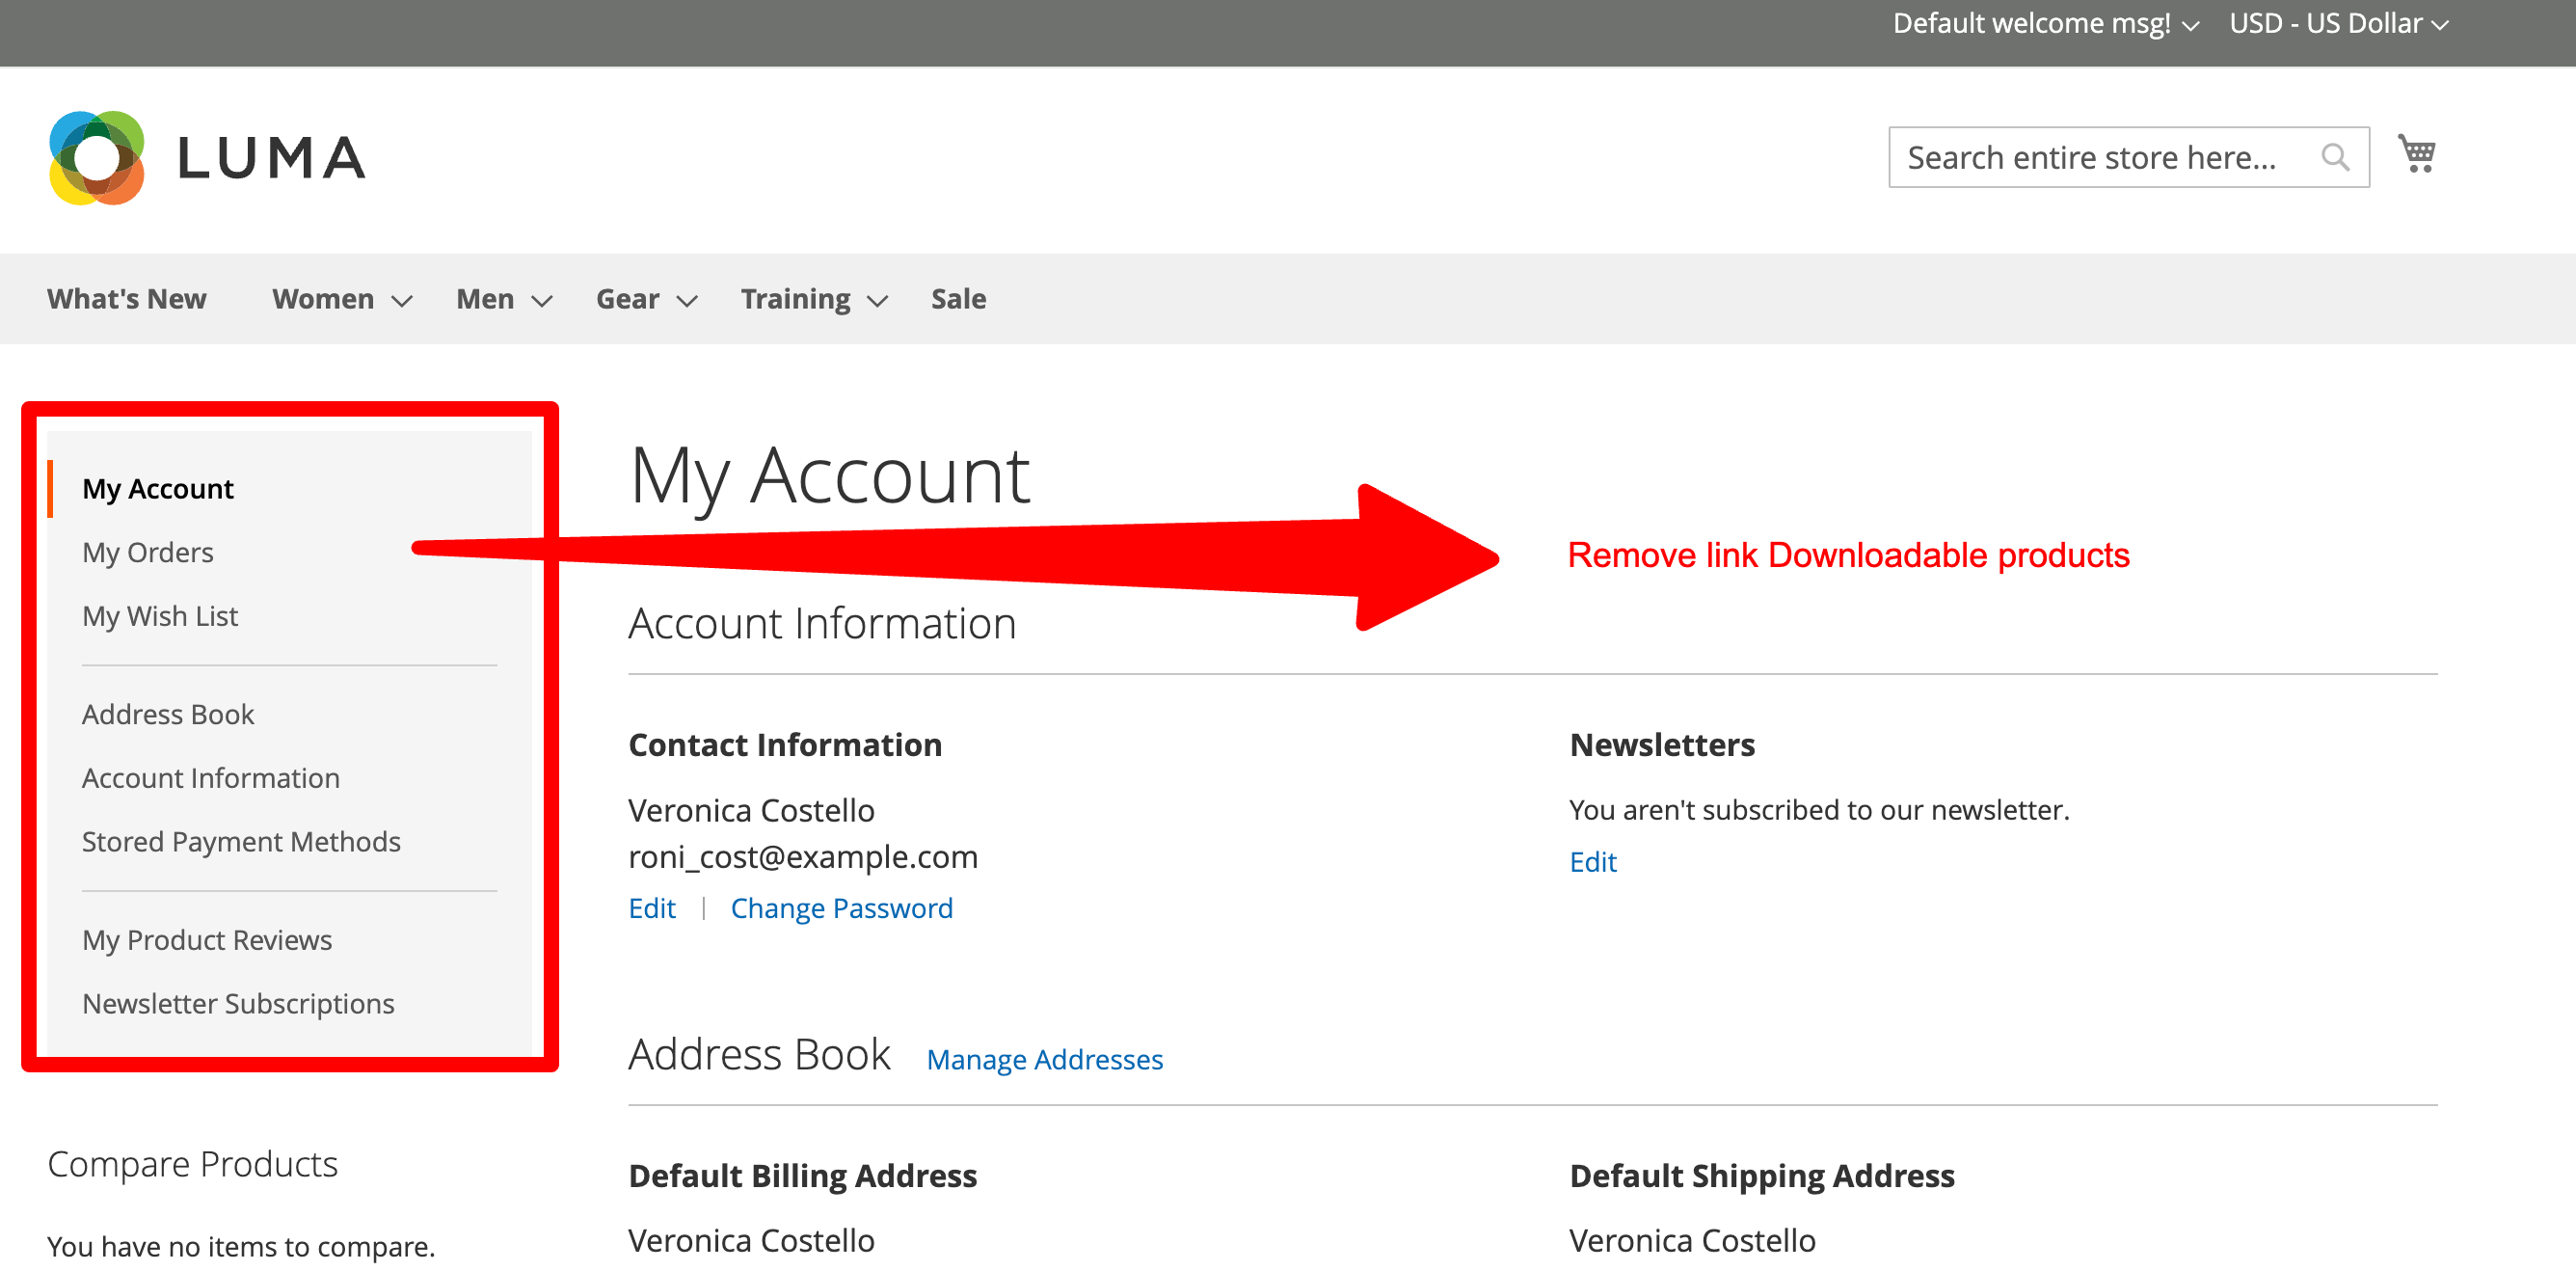Open Address Book sidebar link
Viewport: 2576px width, 1271px height.
[x=168, y=714]
